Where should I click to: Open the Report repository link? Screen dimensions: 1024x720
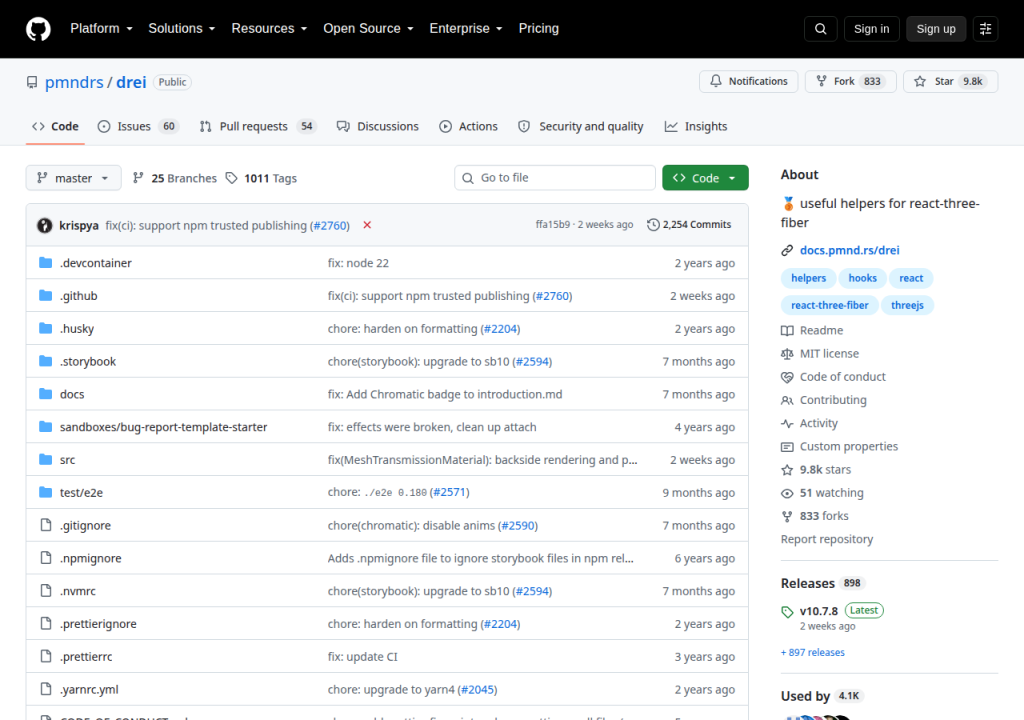pos(827,539)
